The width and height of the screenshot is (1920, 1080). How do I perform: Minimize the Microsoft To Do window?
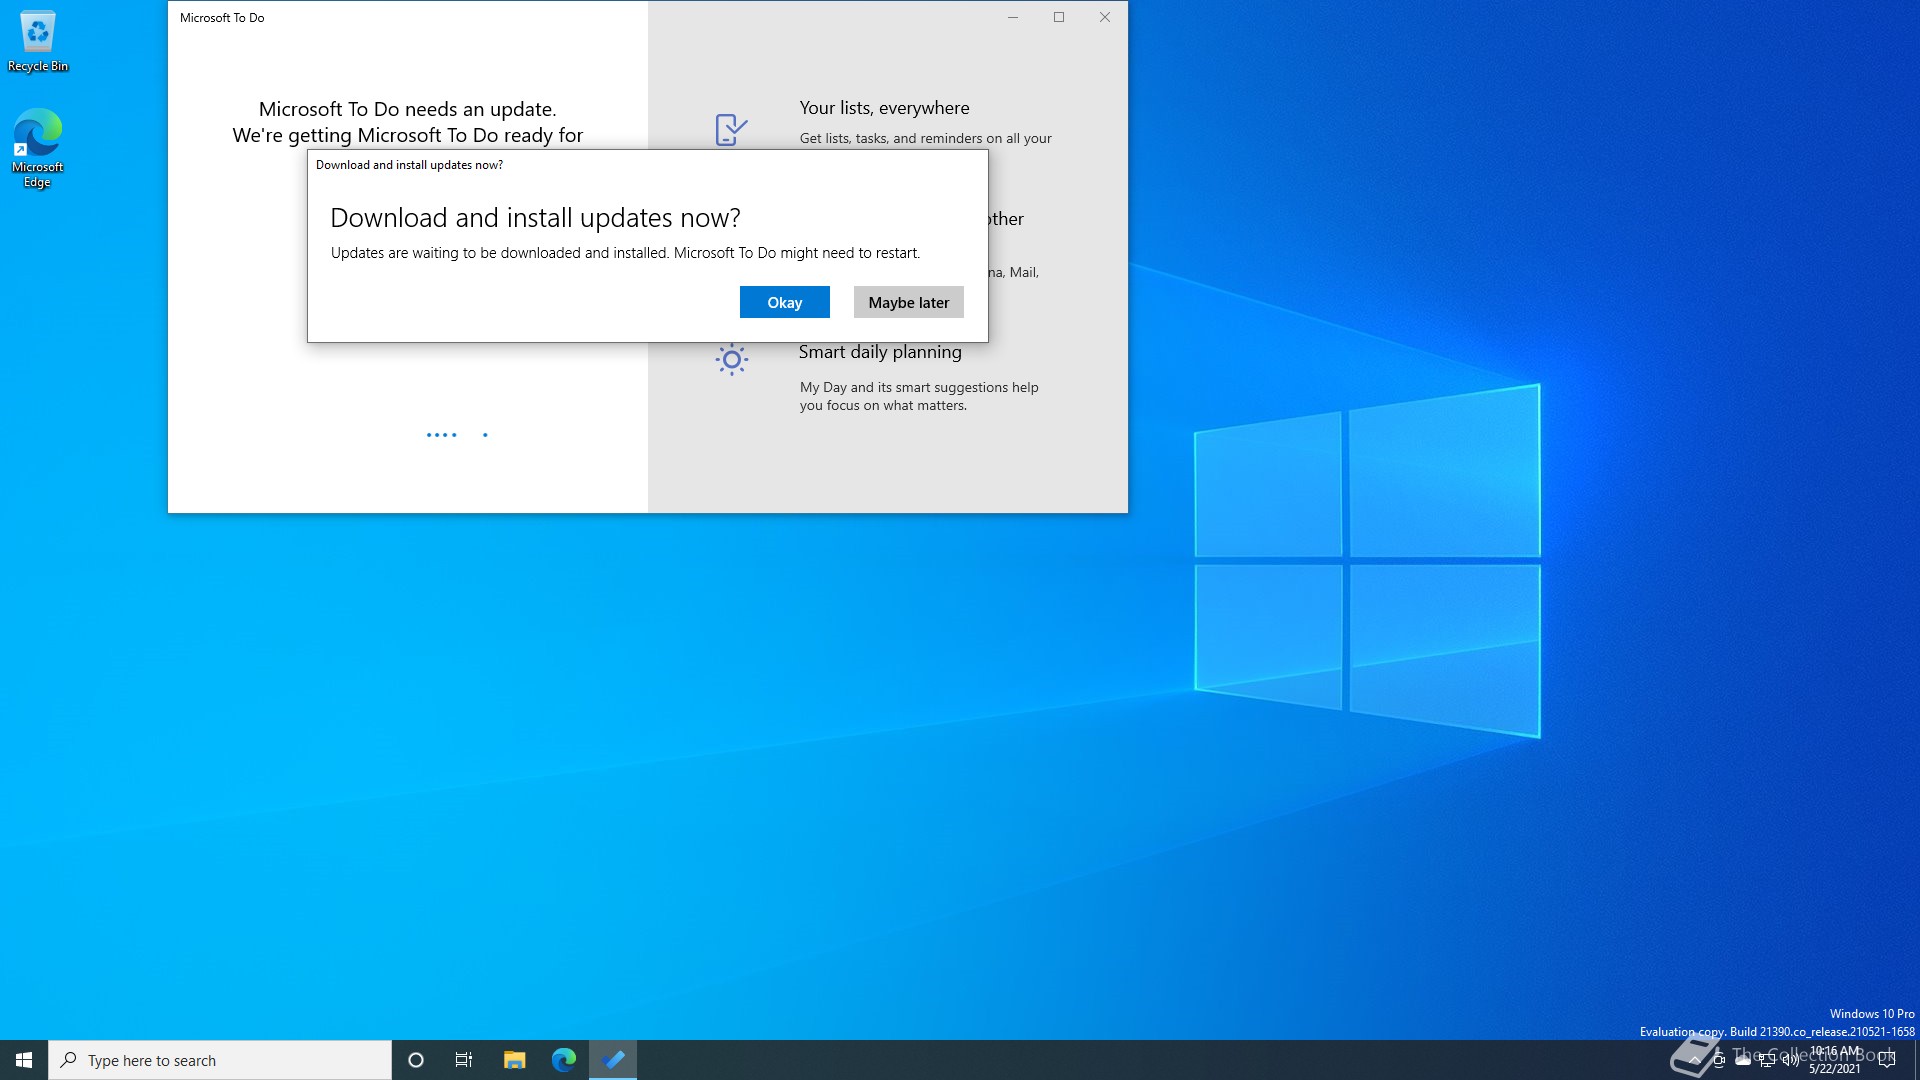1013,17
